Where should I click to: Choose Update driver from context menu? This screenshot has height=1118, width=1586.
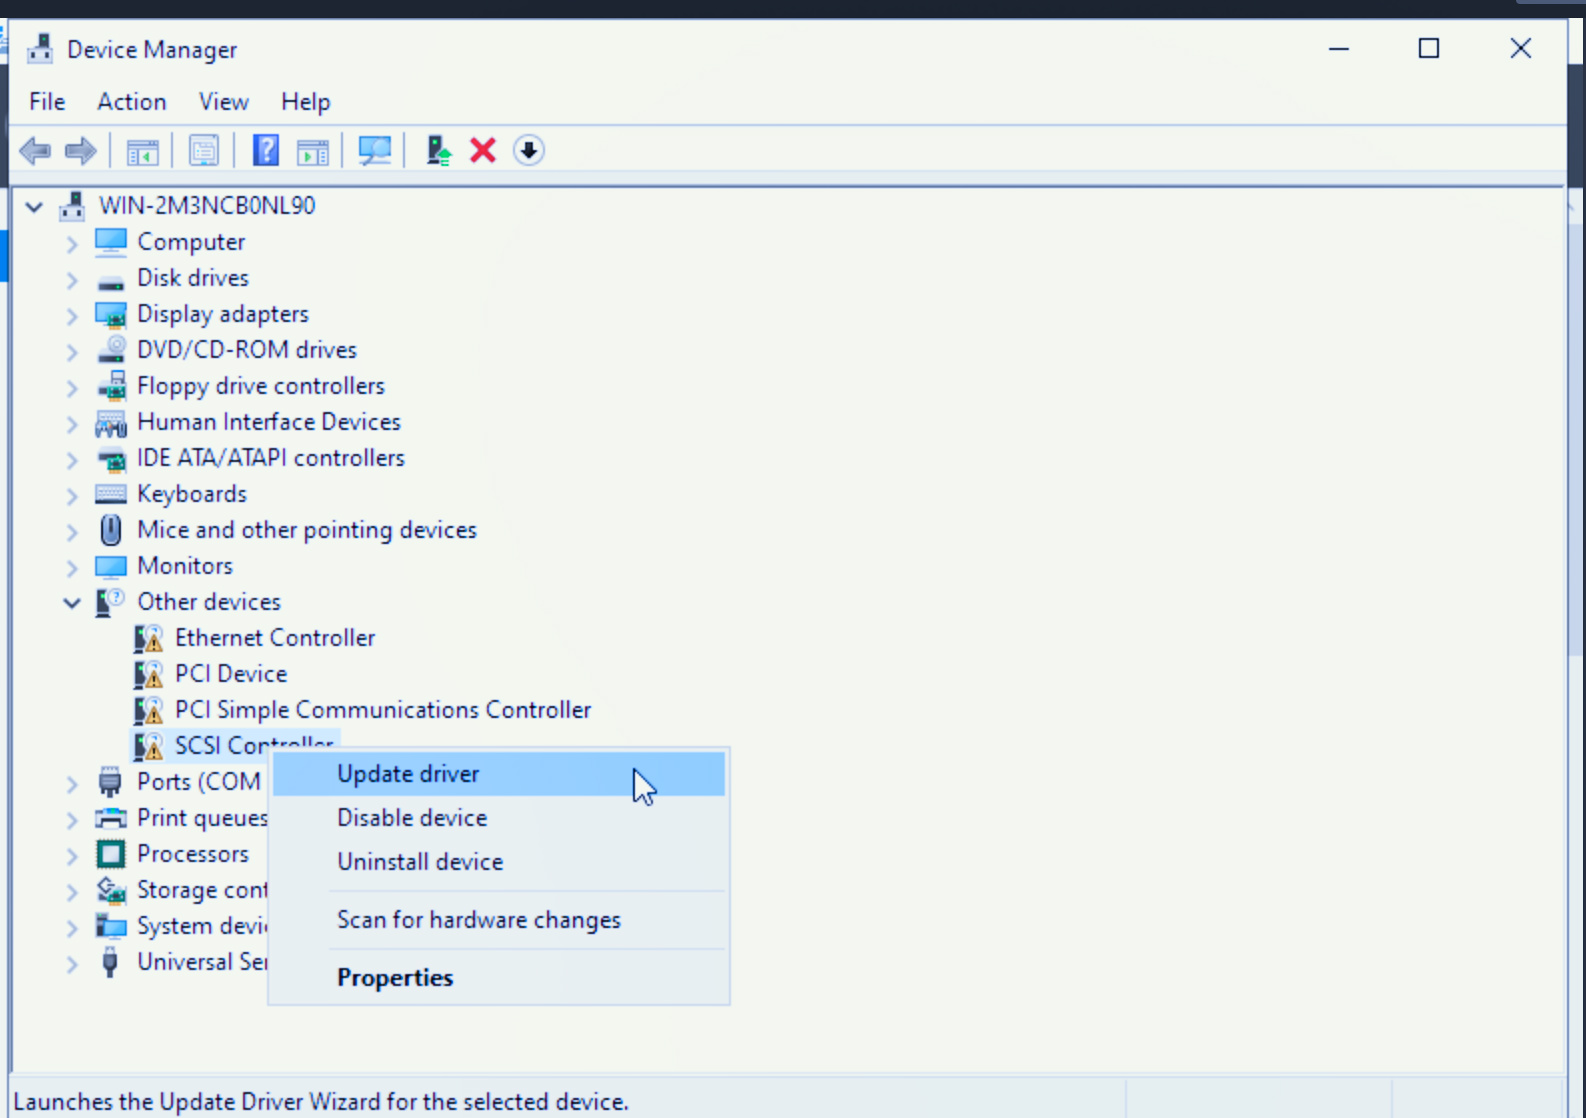point(408,774)
